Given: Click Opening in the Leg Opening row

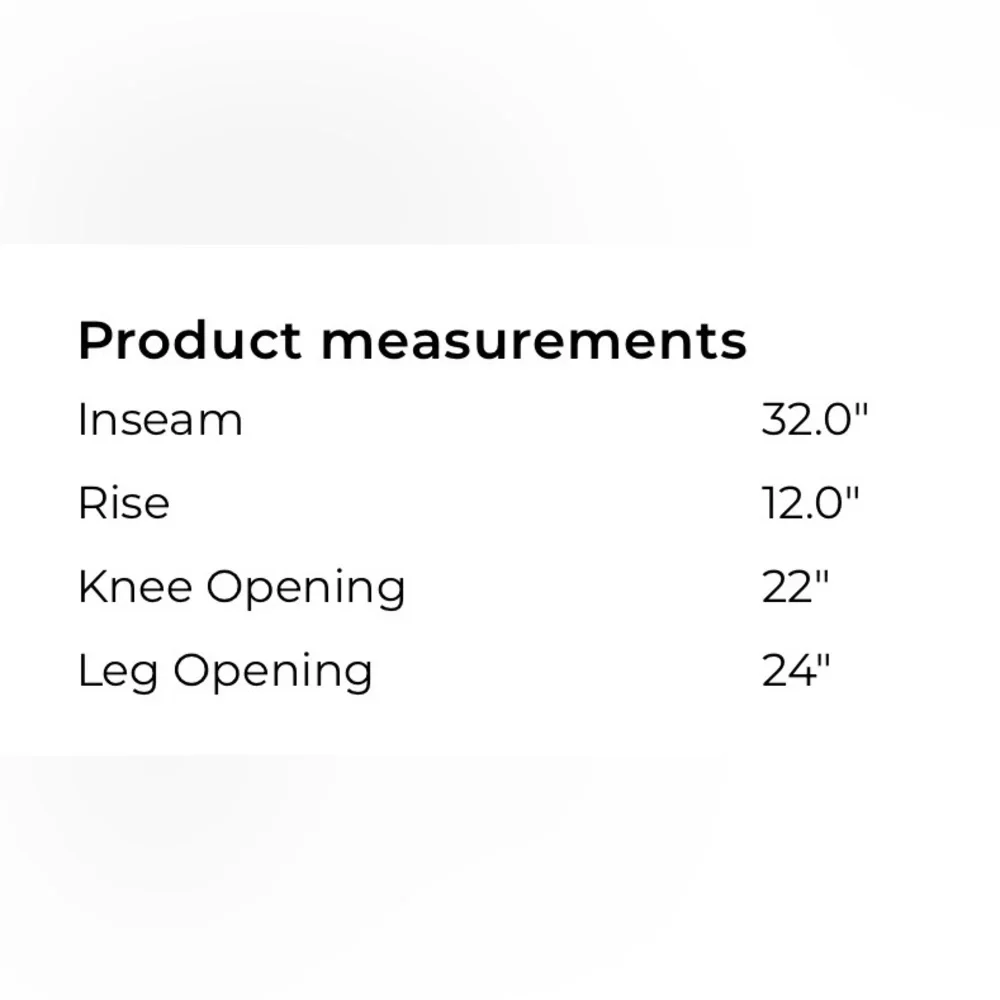Looking at the screenshot, I should [x=273, y=672].
